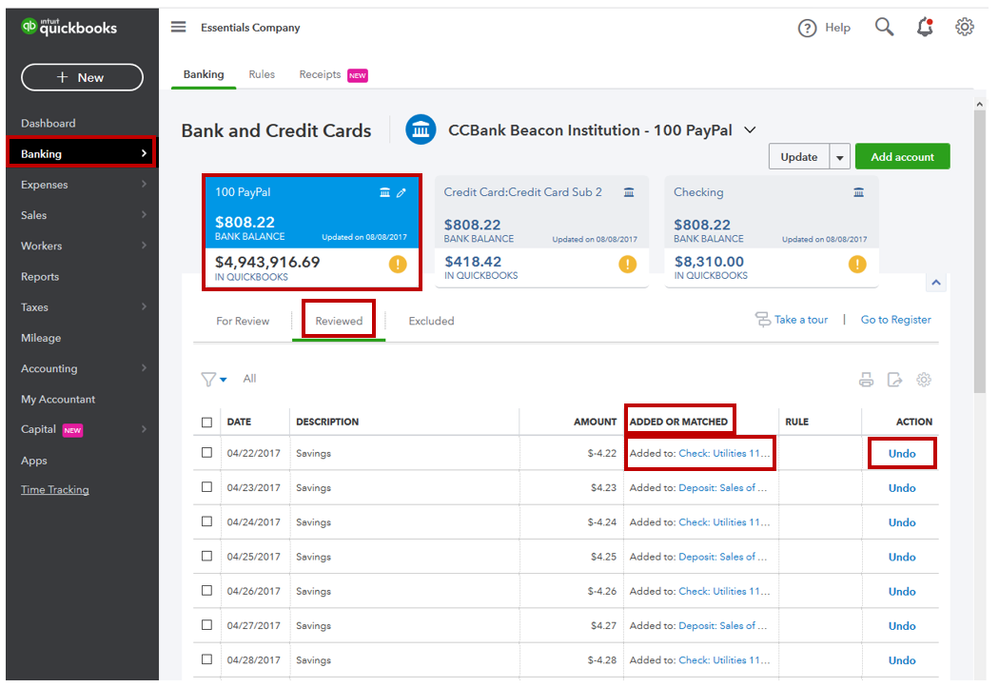Undo the 04/25/2017 transaction
Screen dimensions: 999x689
click(x=902, y=556)
